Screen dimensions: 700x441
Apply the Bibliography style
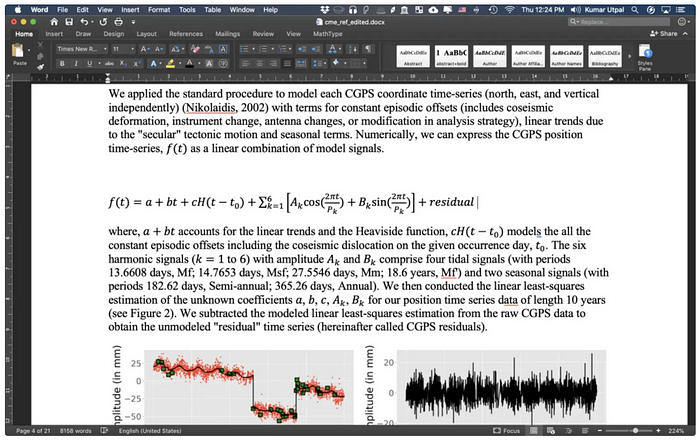605,56
